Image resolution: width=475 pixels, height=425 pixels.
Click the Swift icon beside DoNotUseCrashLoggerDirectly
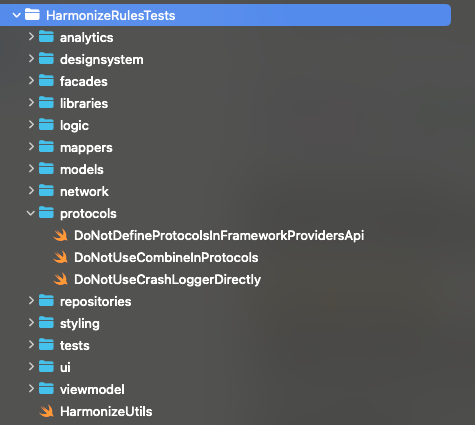tap(61, 279)
